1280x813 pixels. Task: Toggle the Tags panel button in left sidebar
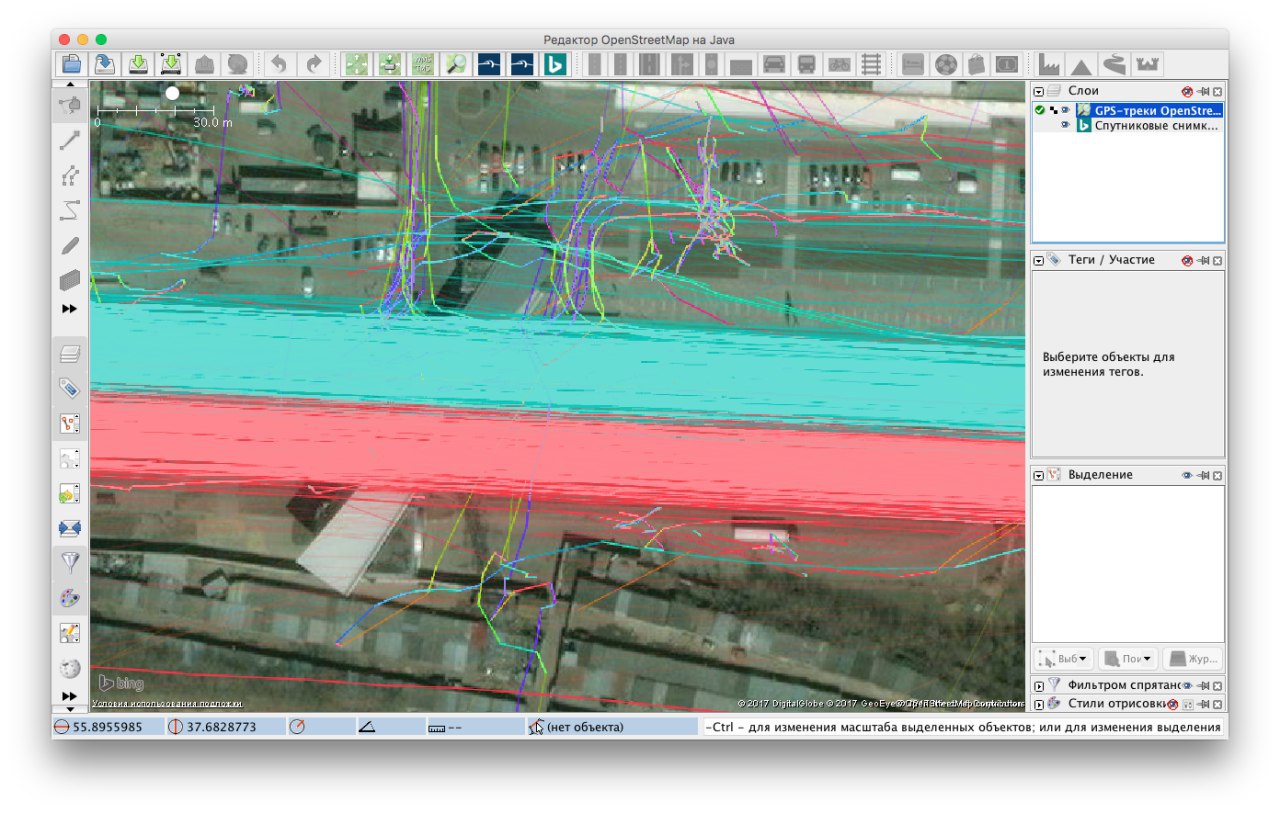tap(70, 388)
